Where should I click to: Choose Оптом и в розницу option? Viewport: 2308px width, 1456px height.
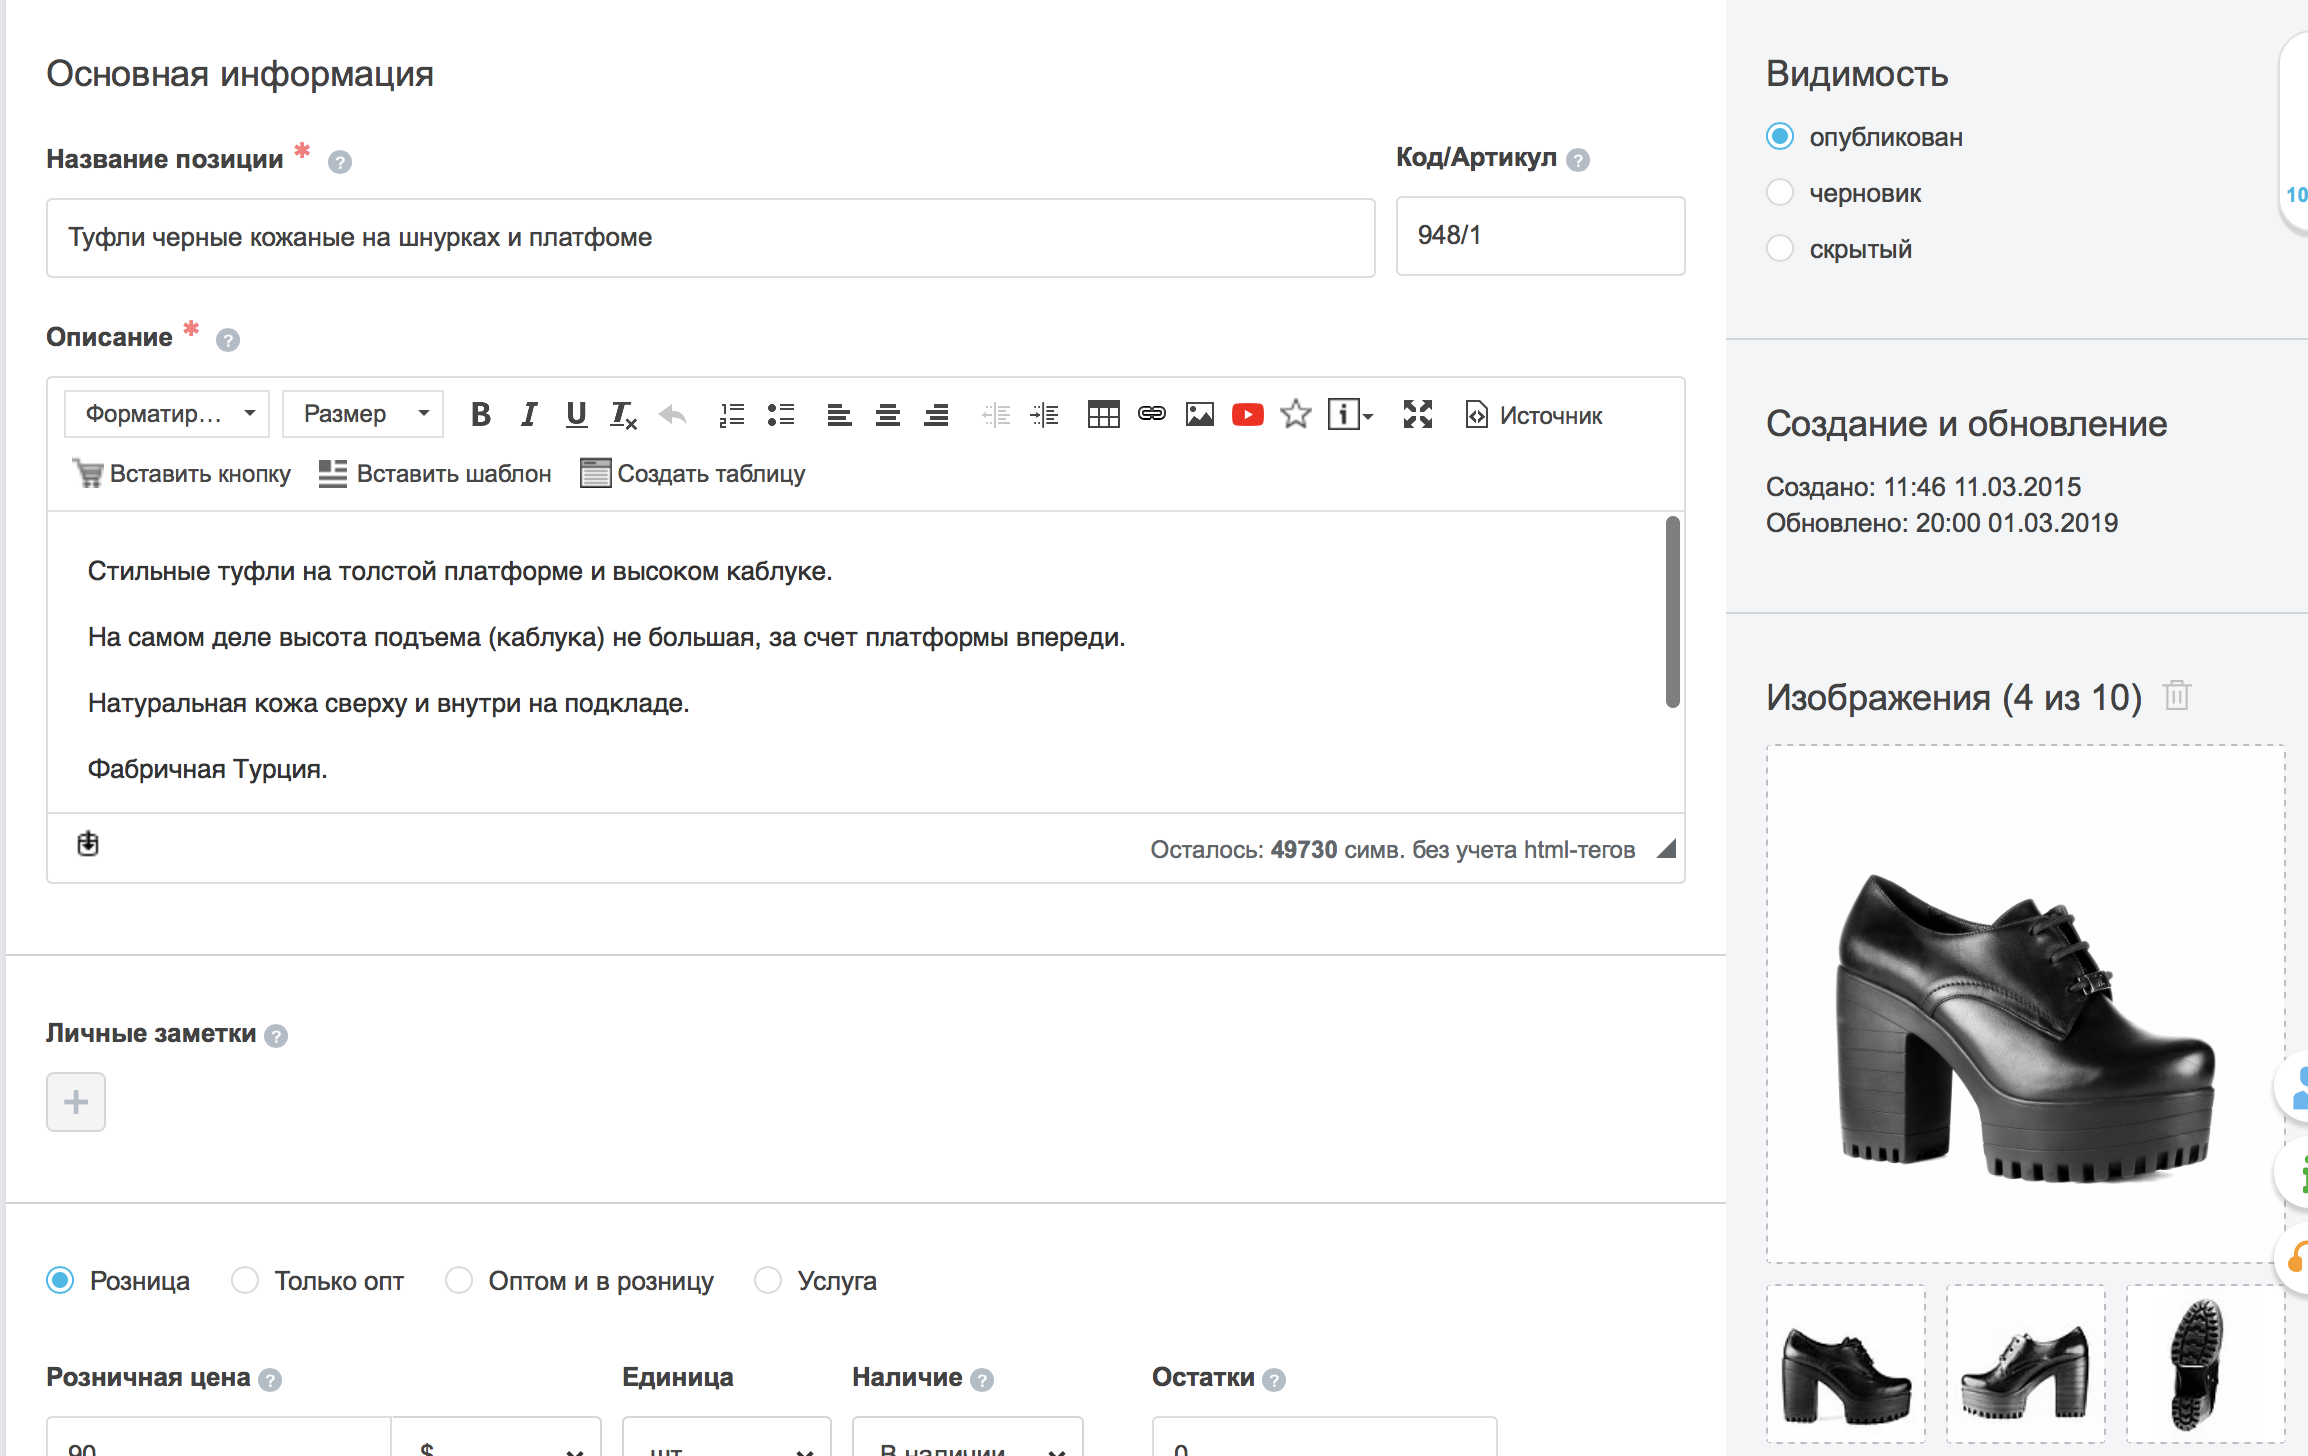(459, 1280)
